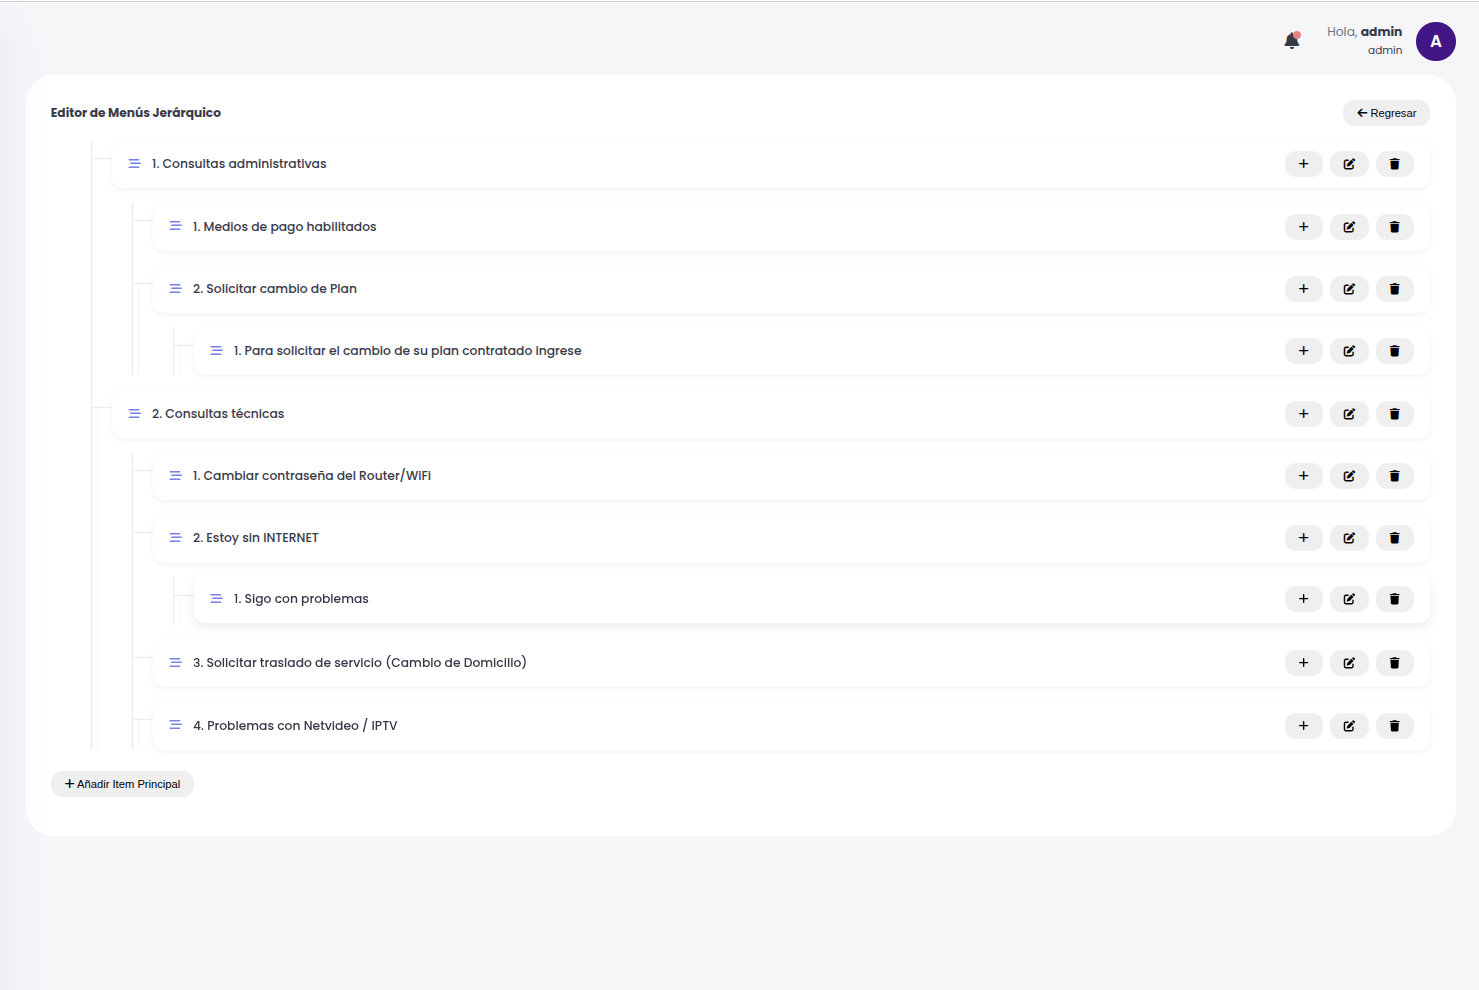Edit the Consultas técnicas item
This screenshot has height=990, width=1479.
pos(1348,414)
